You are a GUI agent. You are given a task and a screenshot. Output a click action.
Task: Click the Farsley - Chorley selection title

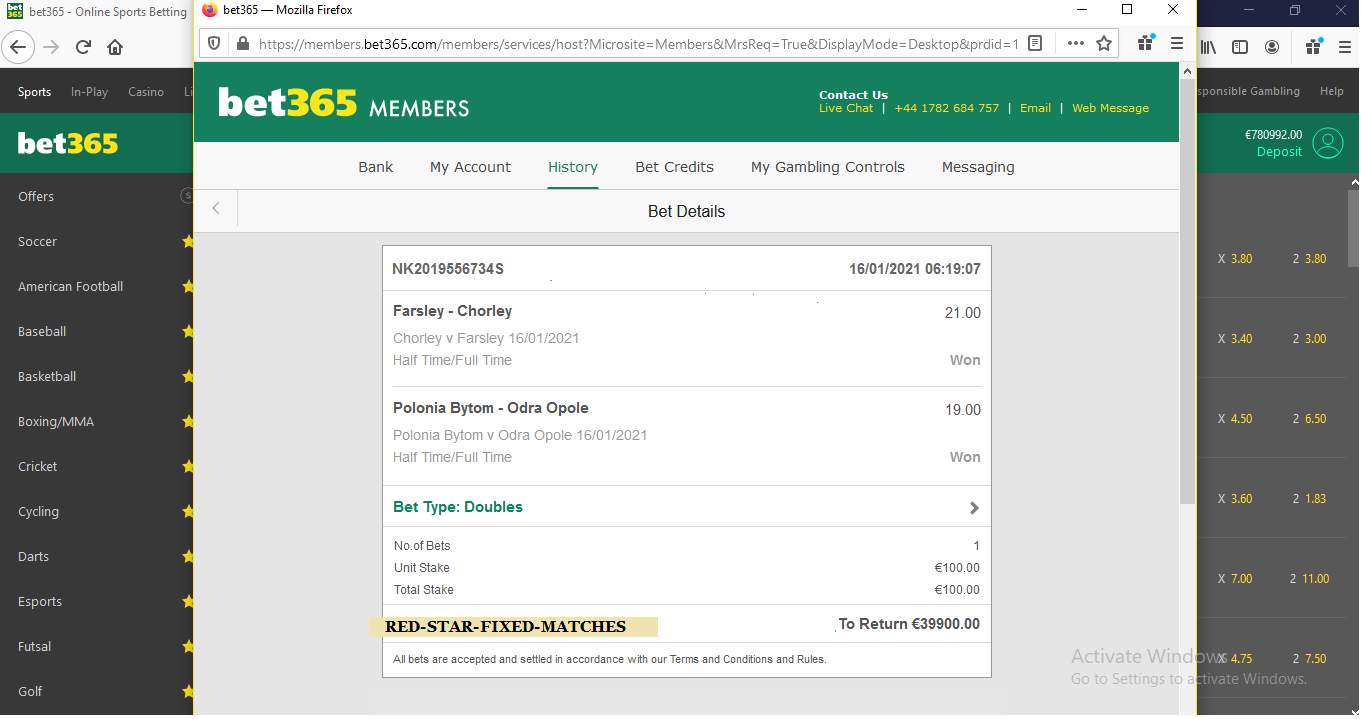[x=452, y=311]
